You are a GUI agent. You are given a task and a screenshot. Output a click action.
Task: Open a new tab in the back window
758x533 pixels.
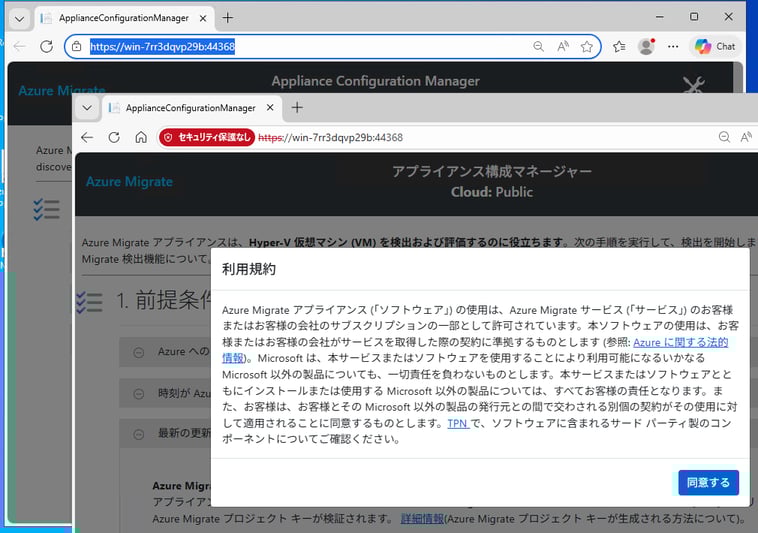click(x=227, y=18)
